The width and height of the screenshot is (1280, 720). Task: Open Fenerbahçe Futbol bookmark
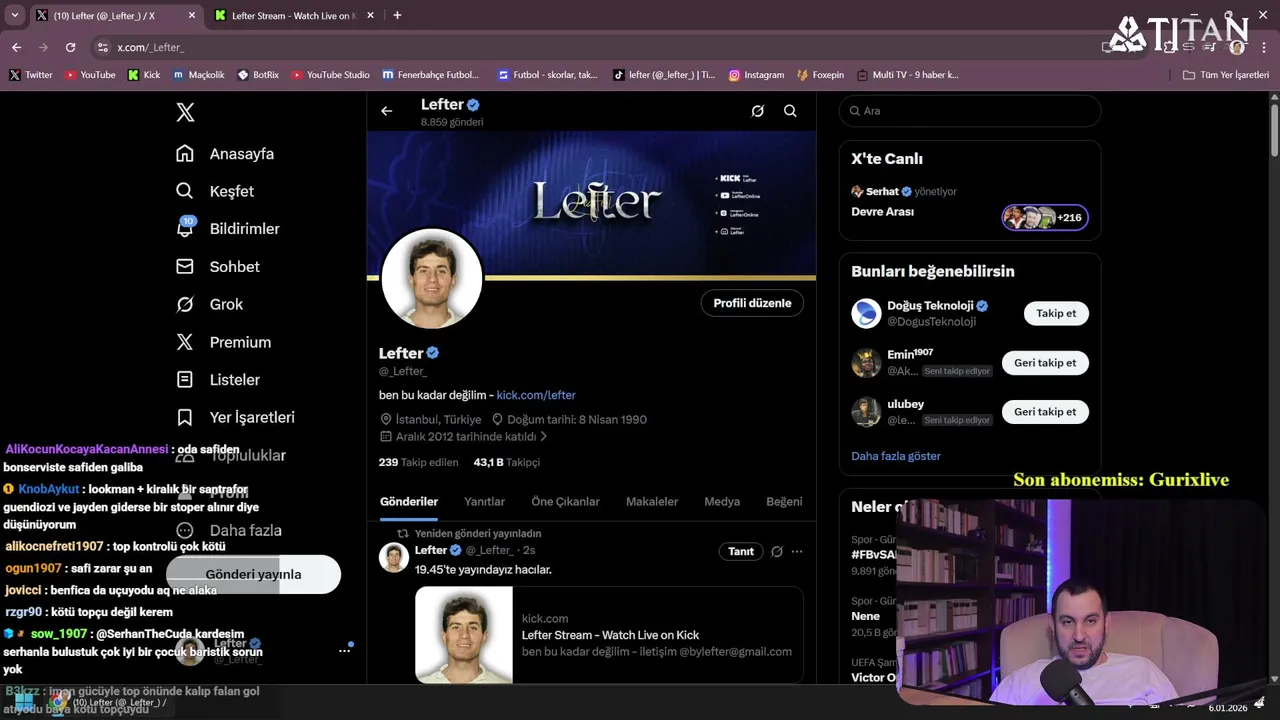click(x=431, y=75)
